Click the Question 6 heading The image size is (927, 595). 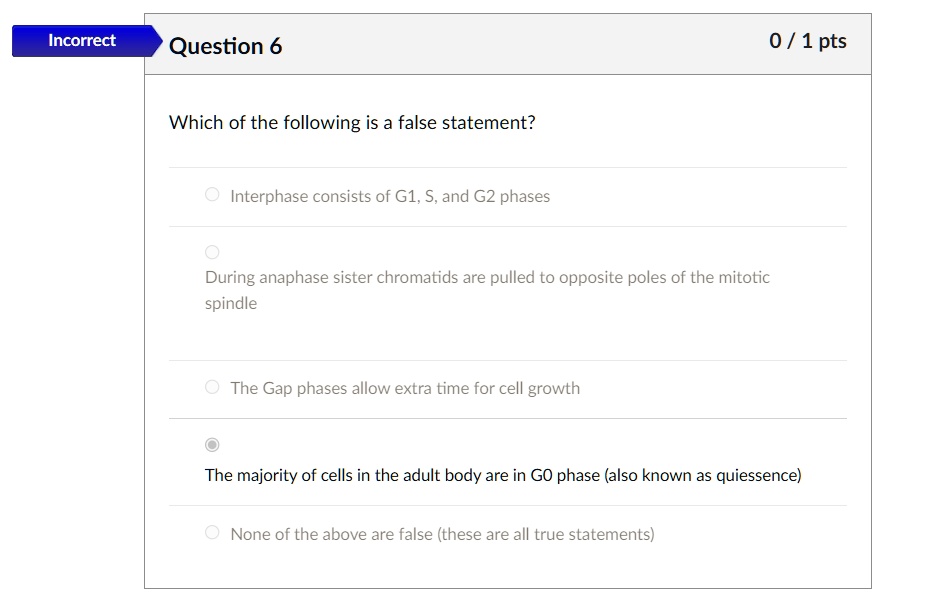(225, 46)
